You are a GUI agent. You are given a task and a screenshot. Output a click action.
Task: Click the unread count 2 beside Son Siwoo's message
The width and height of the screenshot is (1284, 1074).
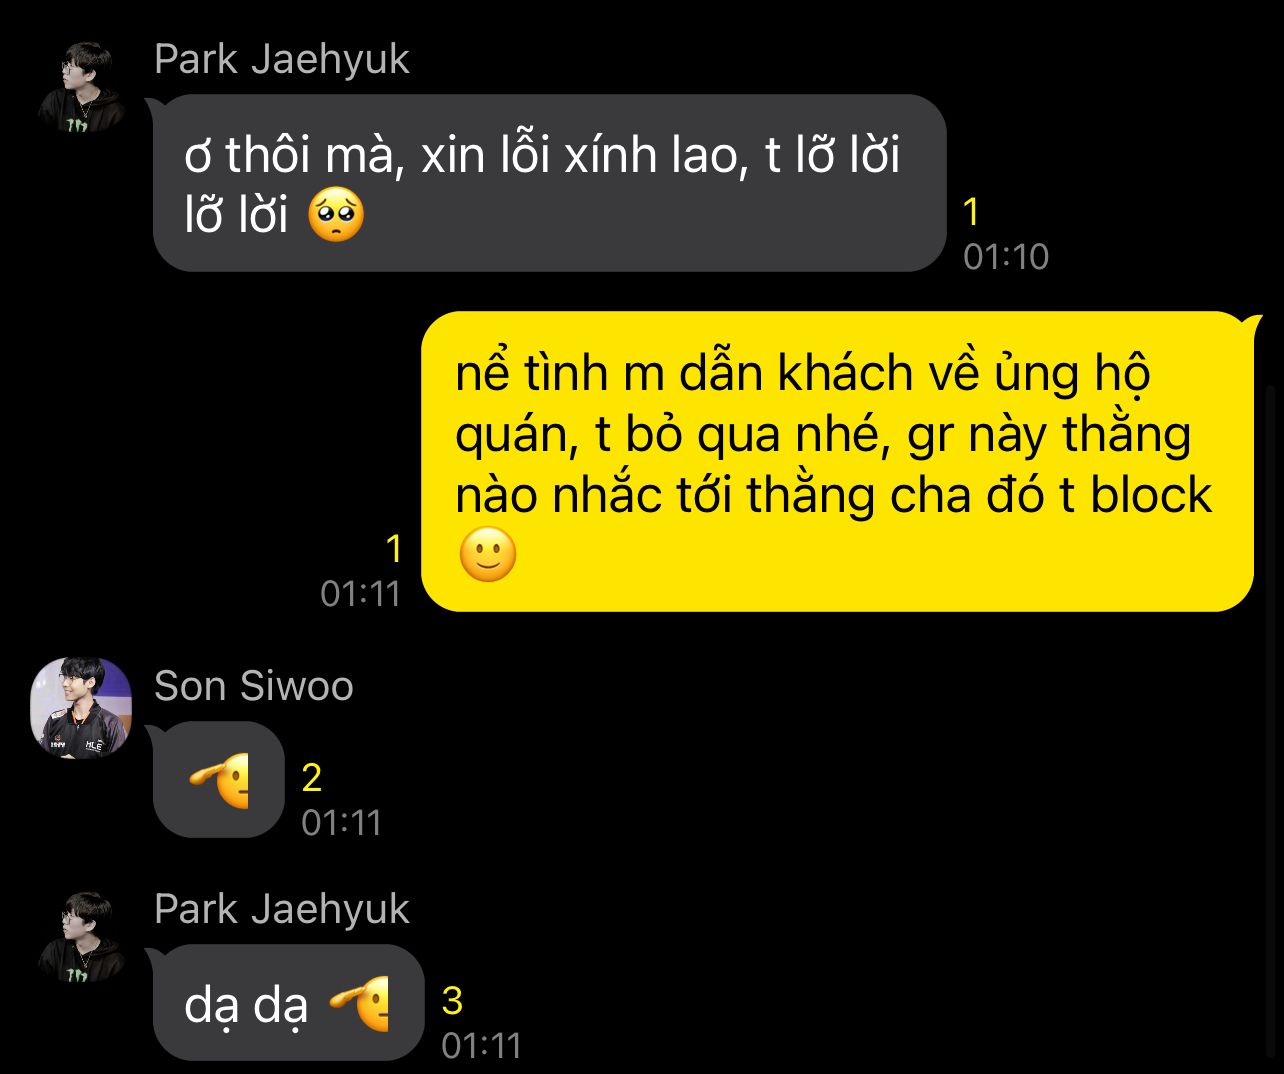click(x=311, y=777)
